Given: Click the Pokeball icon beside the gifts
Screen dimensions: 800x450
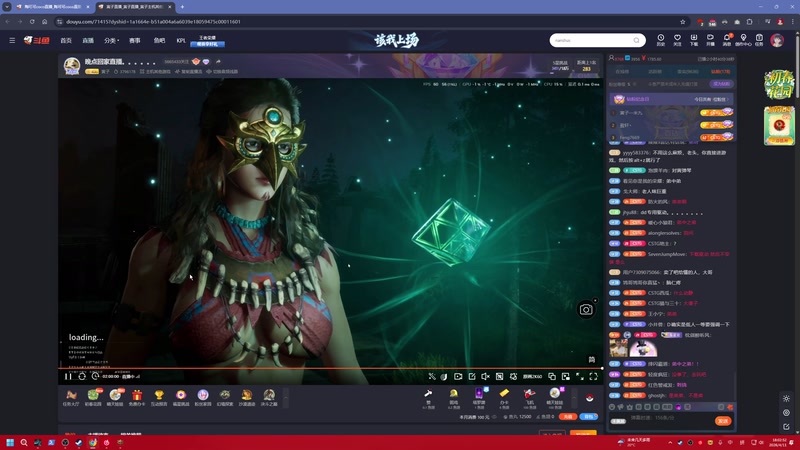Looking at the screenshot, I should tap(590, 398).
